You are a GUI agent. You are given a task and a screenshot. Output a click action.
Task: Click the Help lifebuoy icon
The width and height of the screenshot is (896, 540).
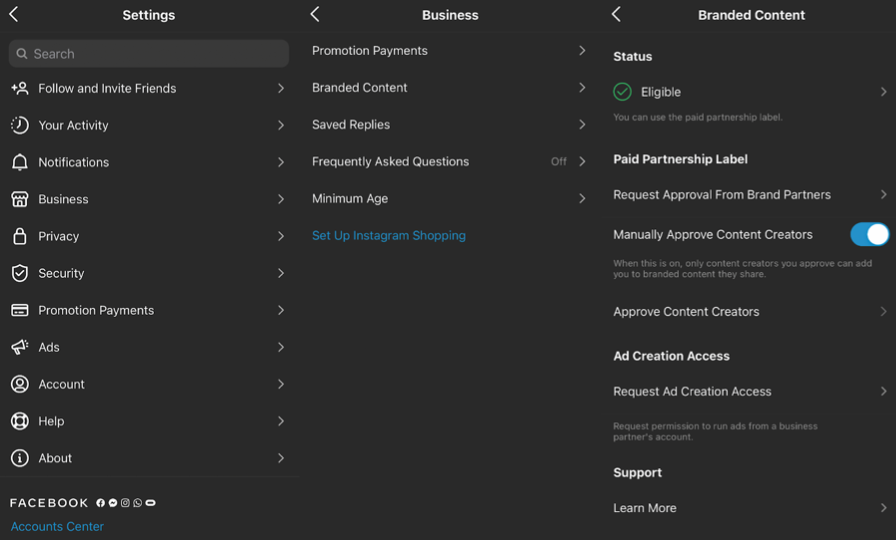click(x=19, y=421)
